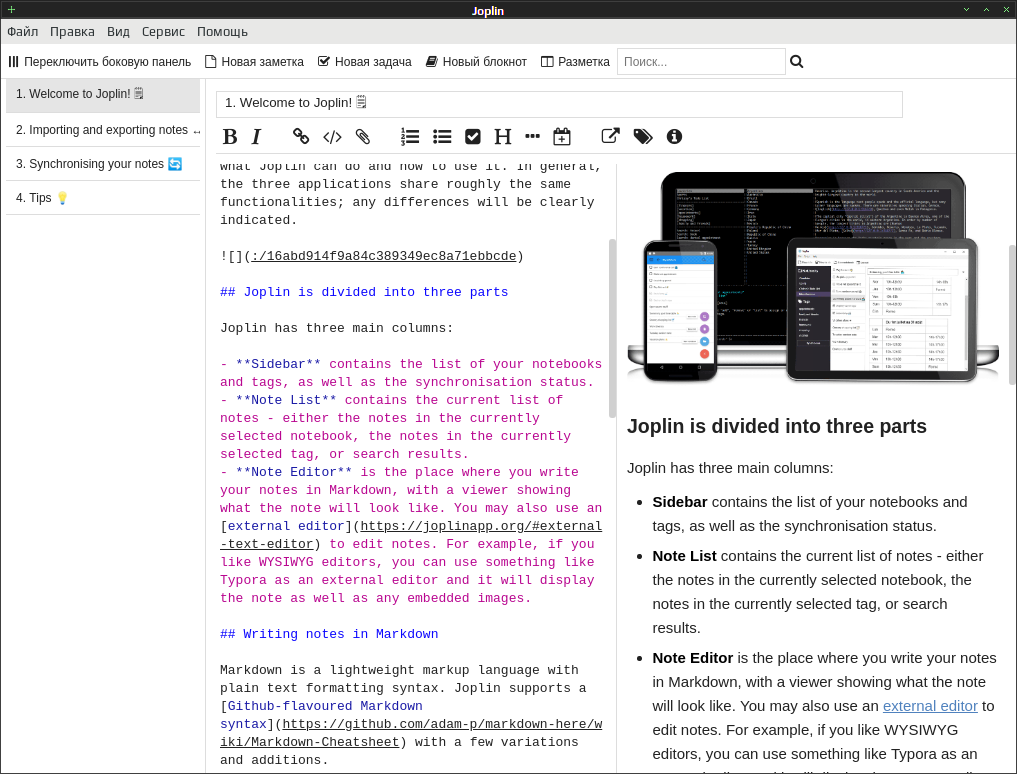Click the Joplin devices image in preview
The width and height of the screenshot is (1017, 774).
pos(813,276)
